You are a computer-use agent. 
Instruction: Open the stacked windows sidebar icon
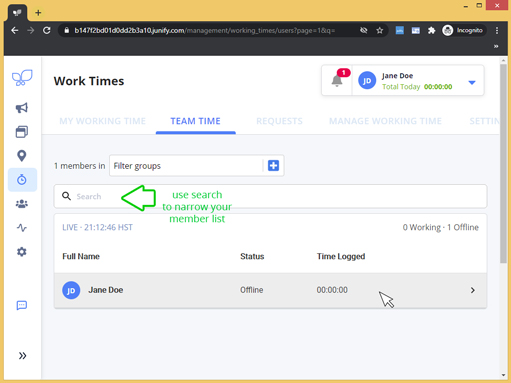pos(22,132)
